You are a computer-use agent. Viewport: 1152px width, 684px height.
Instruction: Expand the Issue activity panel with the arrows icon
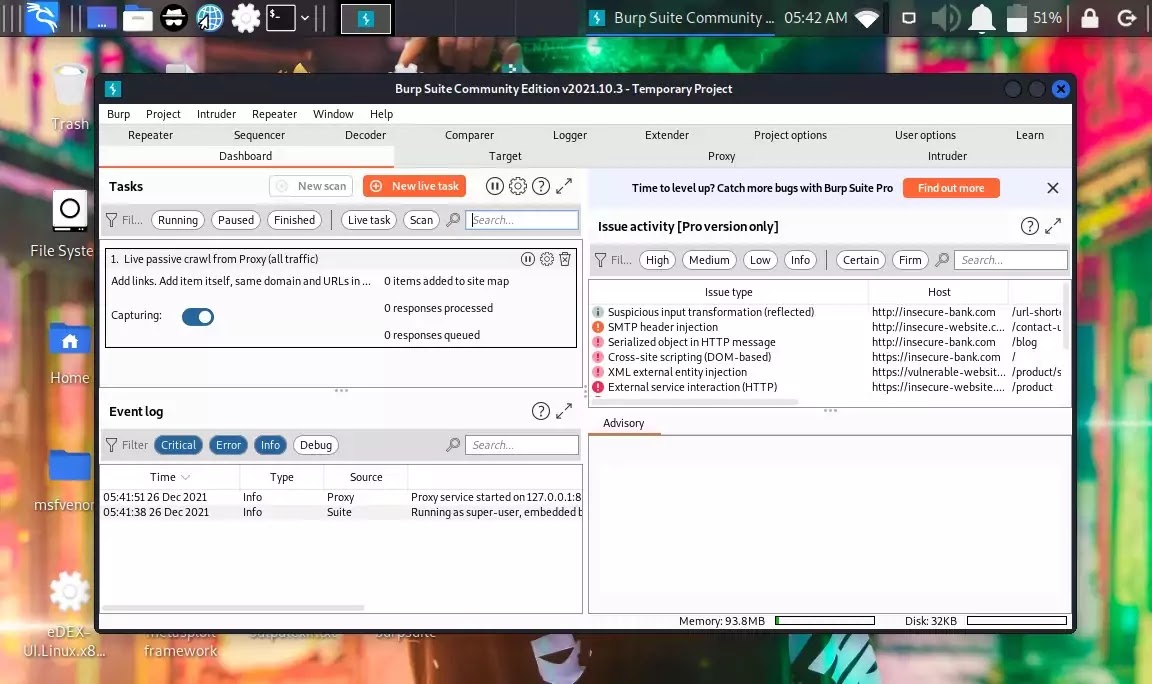point(1053,226)
